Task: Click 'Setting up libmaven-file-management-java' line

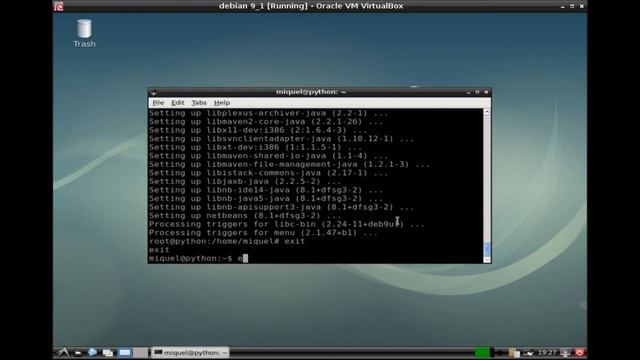Action: click(x=289, y=164)
